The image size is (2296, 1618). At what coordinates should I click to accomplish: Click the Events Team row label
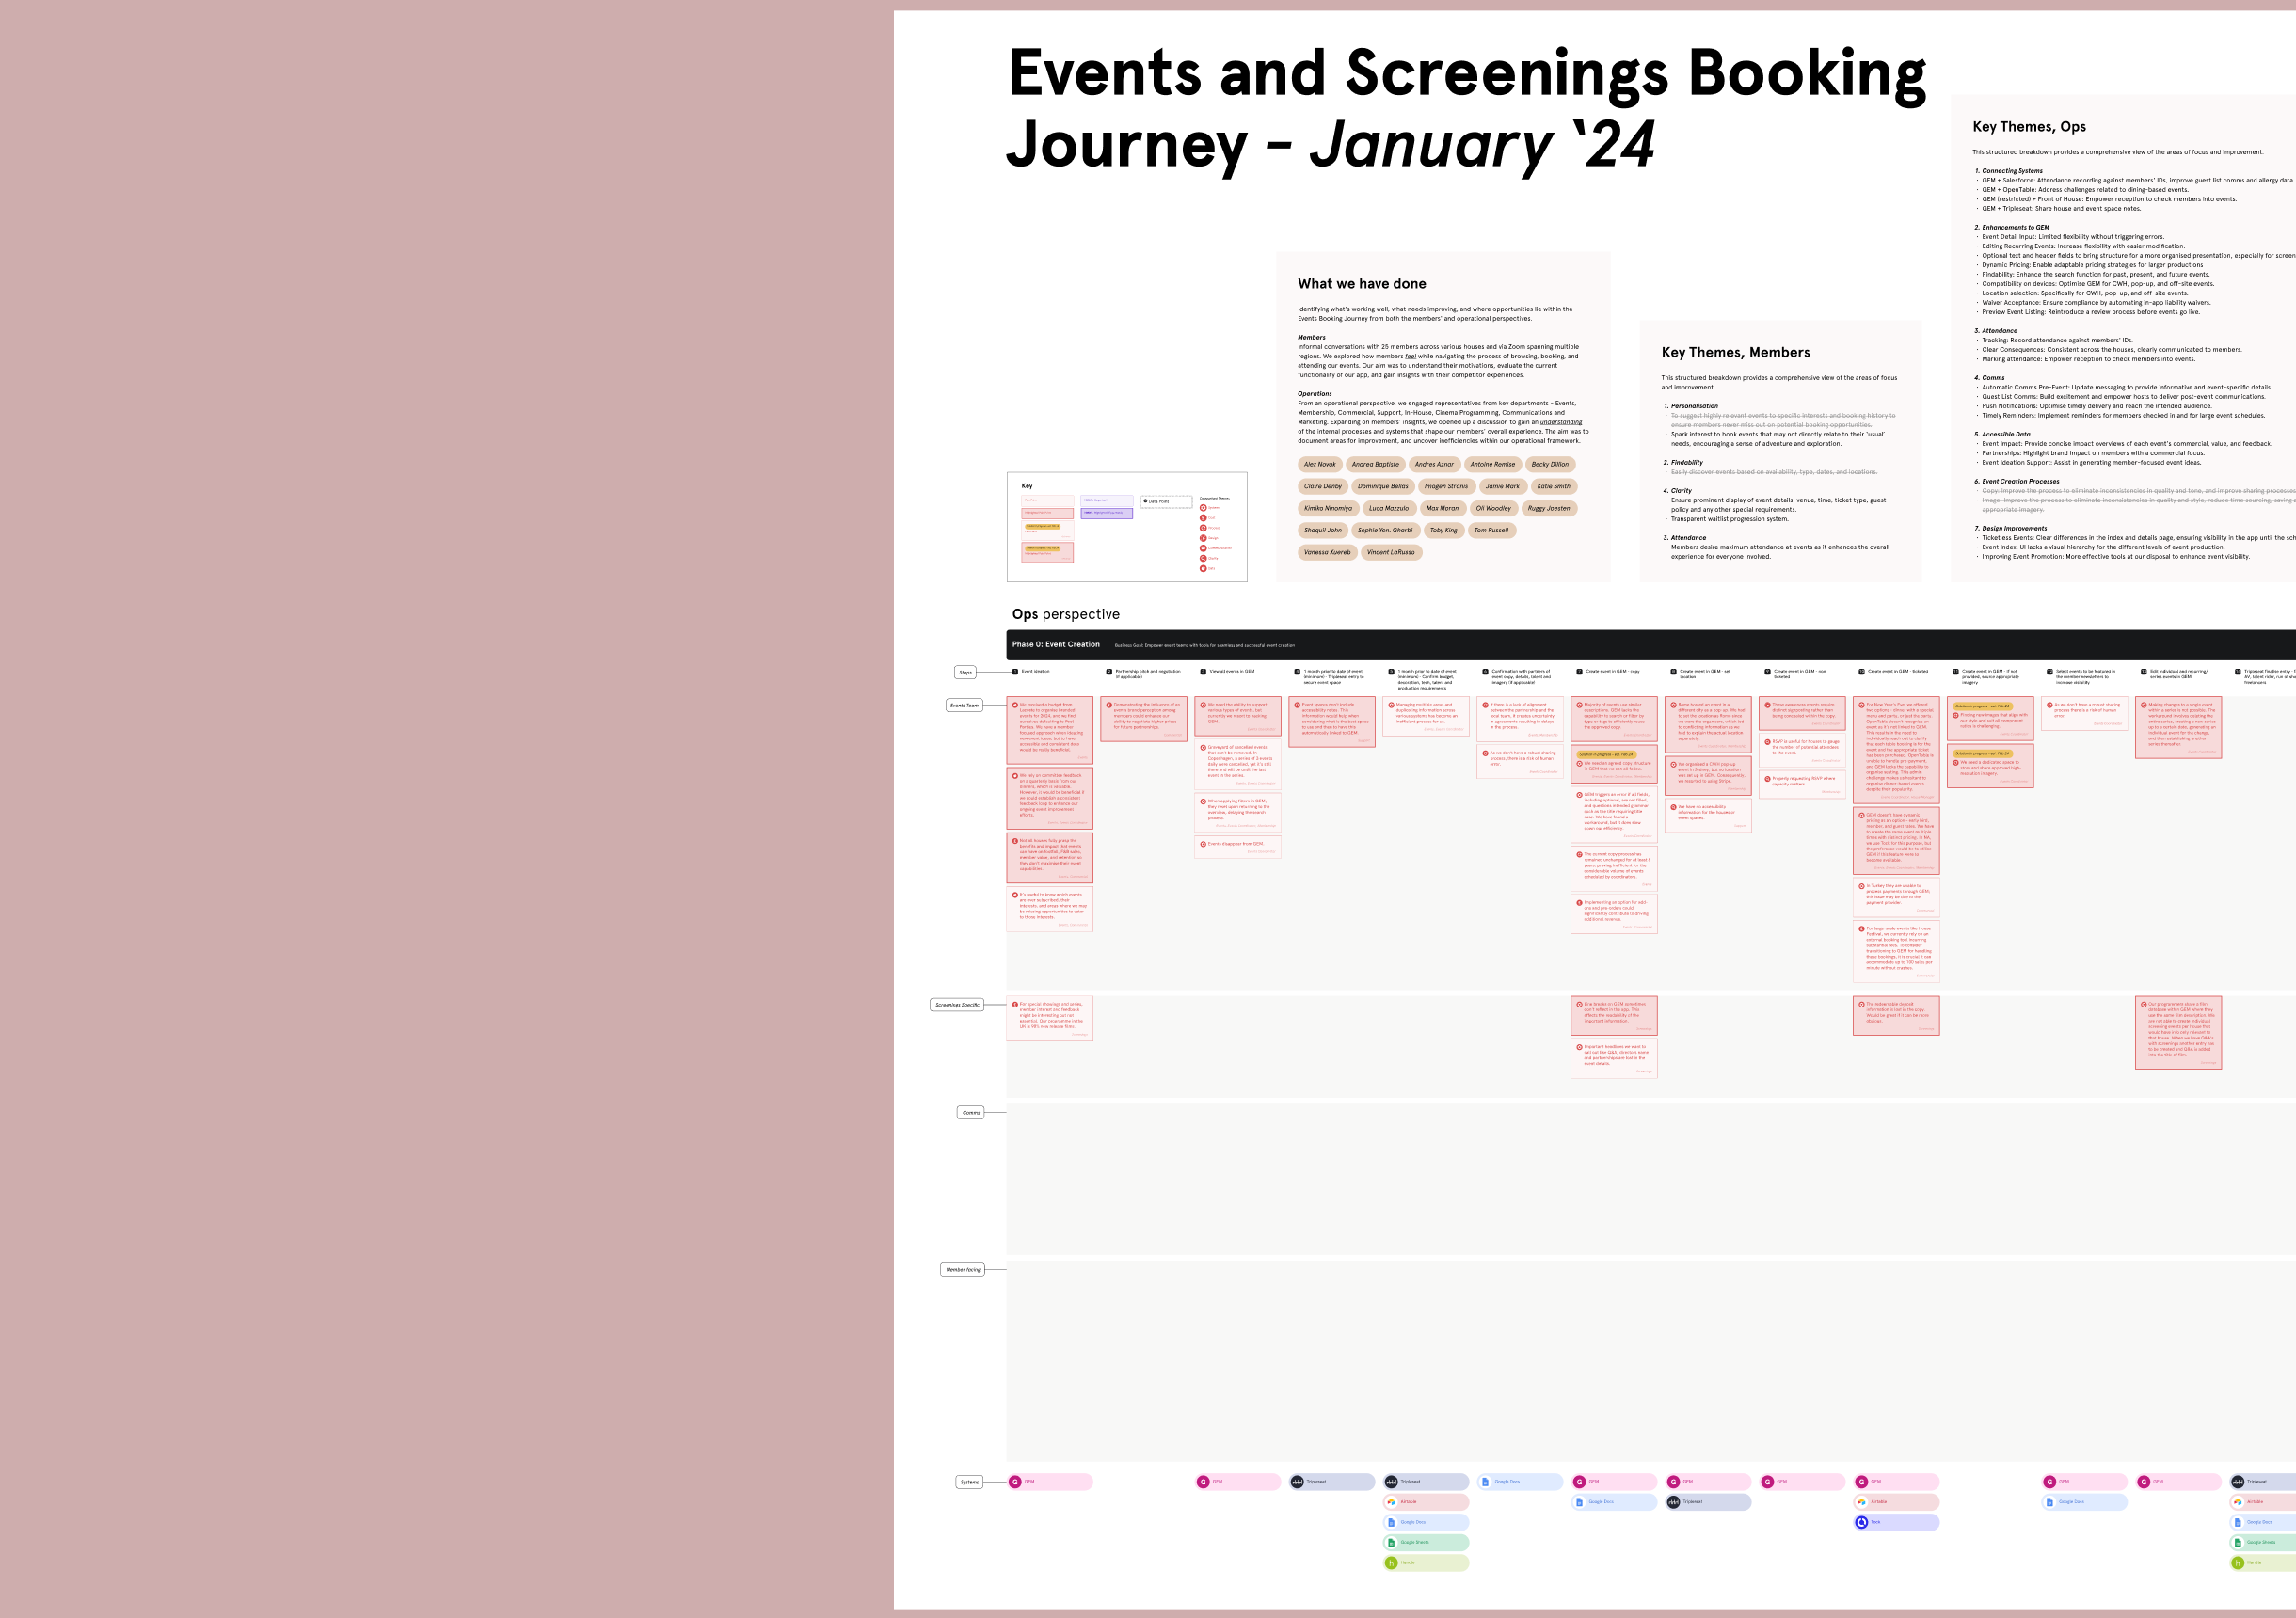tap(964, 705)
